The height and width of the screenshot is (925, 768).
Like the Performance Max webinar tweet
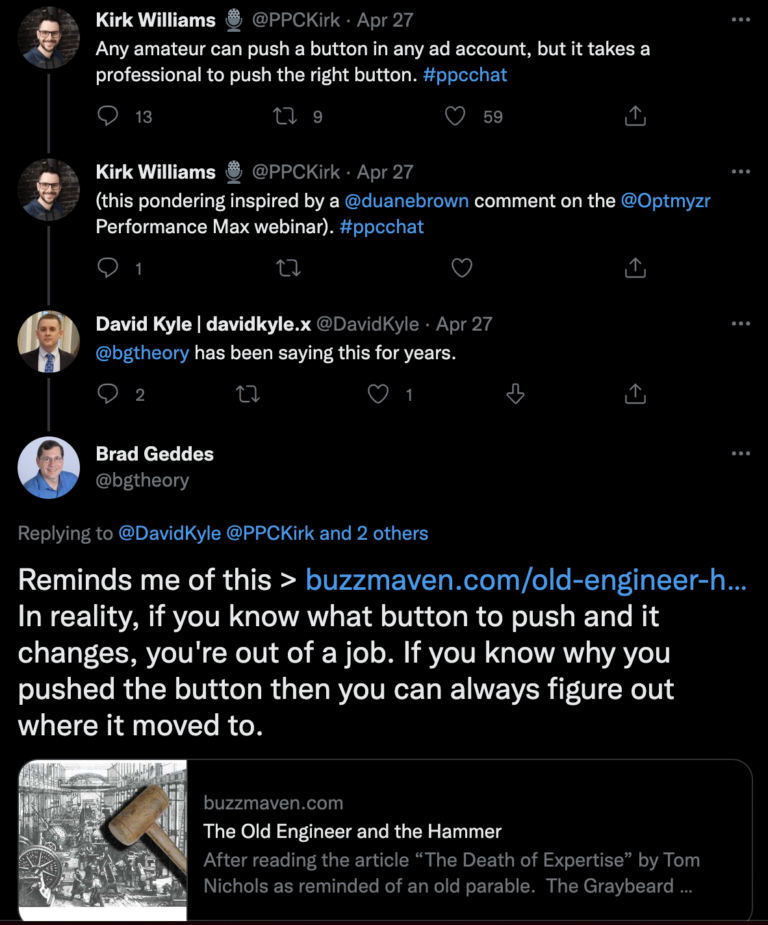461,268
